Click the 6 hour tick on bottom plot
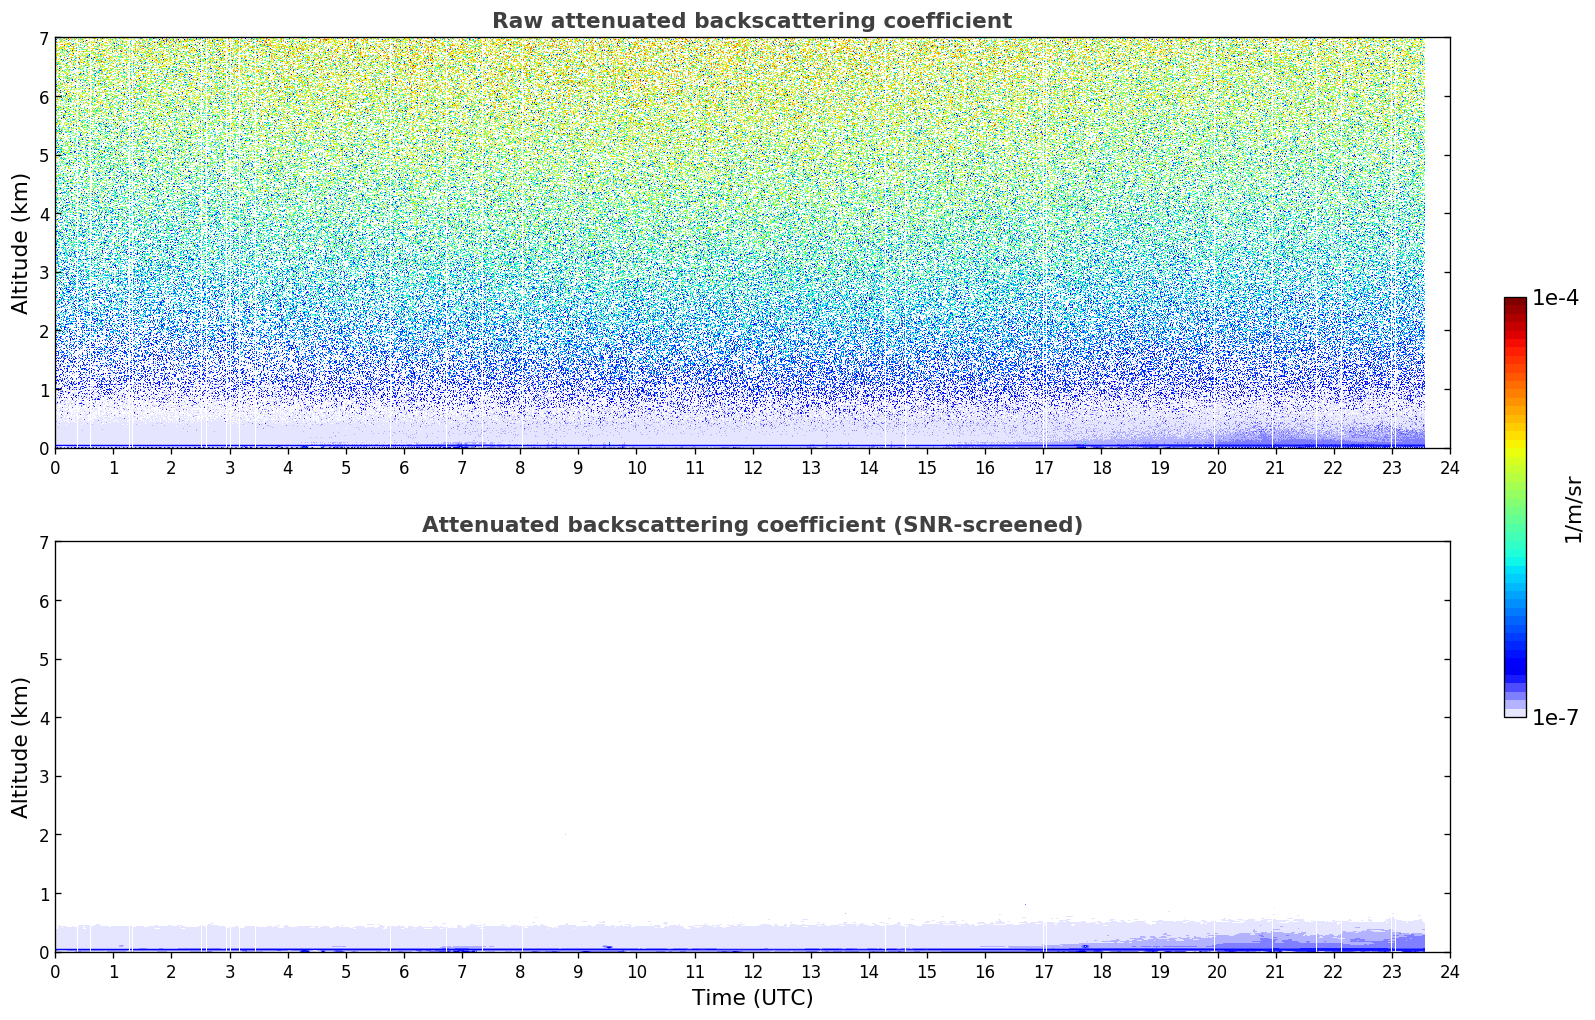This screenshot has width=1595, height=1020. coord(404,971)
